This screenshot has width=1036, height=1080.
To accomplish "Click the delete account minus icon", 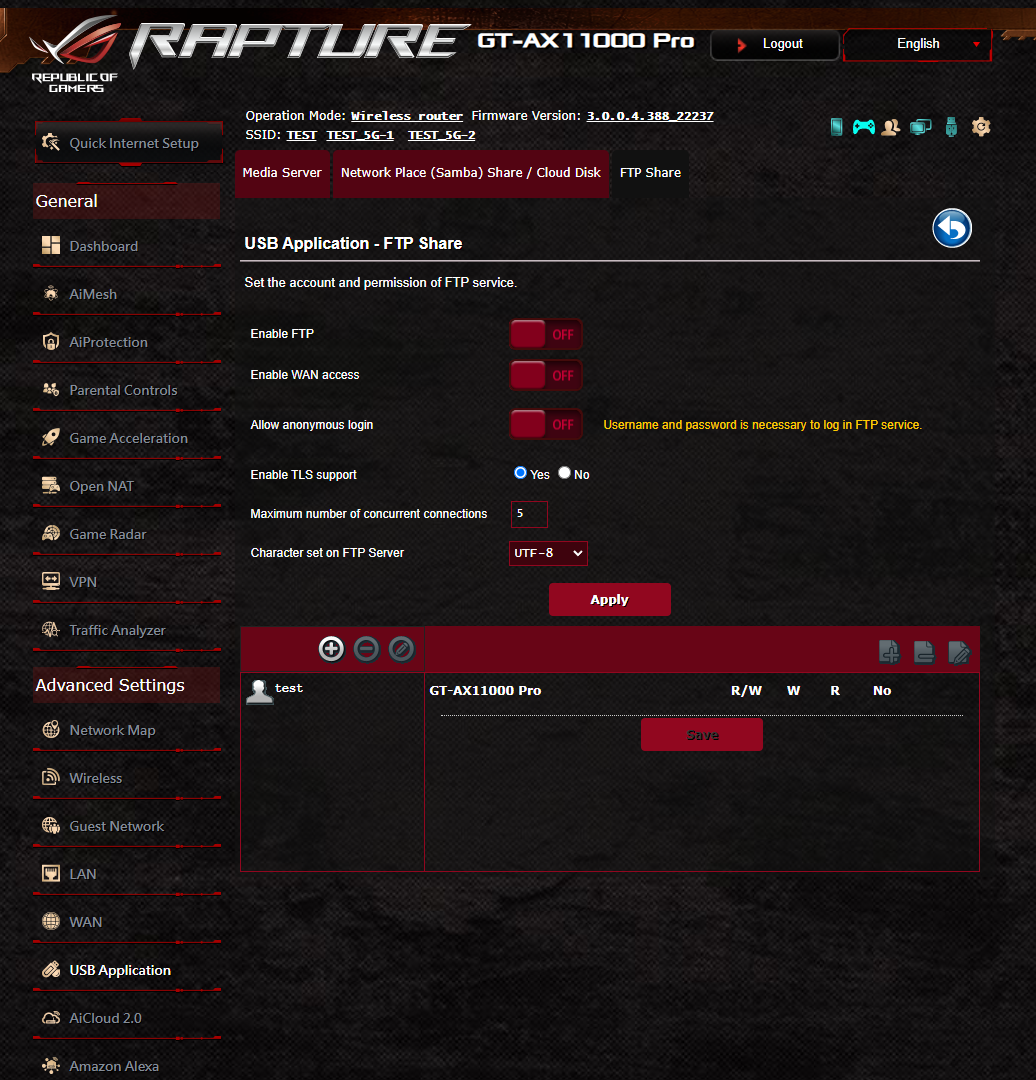I will point(366,649).
